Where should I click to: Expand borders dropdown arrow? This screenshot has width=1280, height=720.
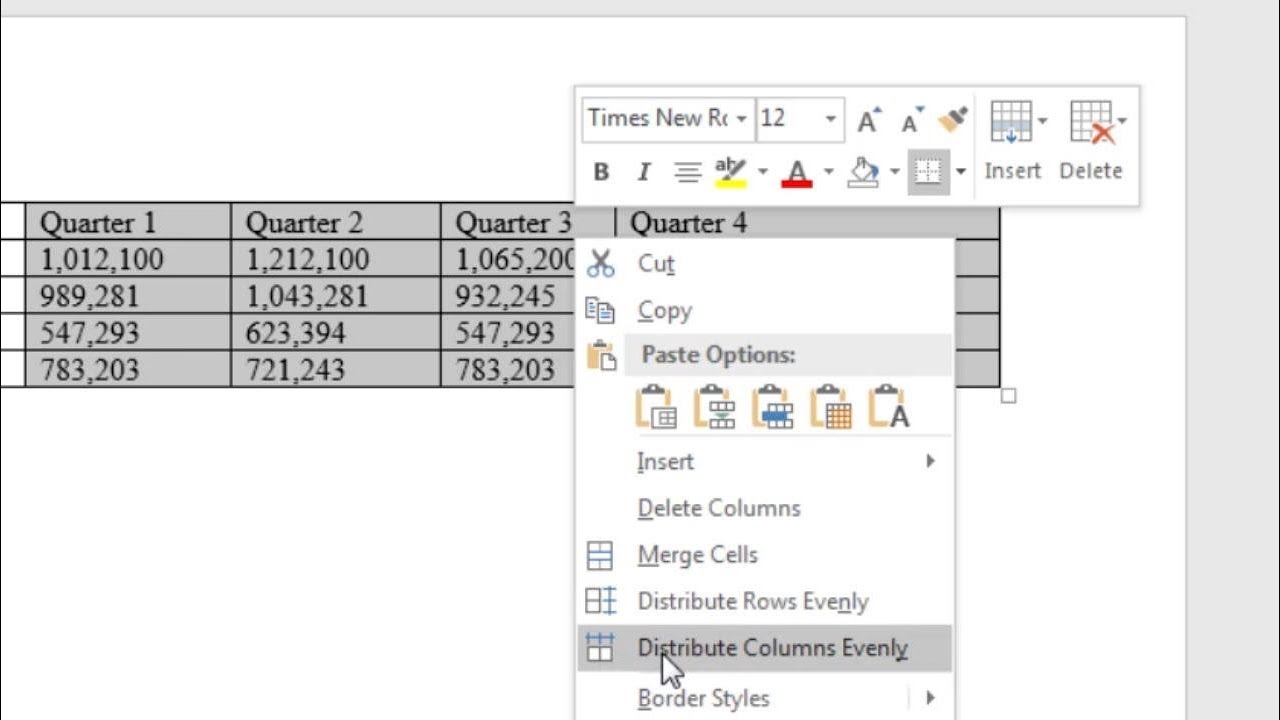961,172
